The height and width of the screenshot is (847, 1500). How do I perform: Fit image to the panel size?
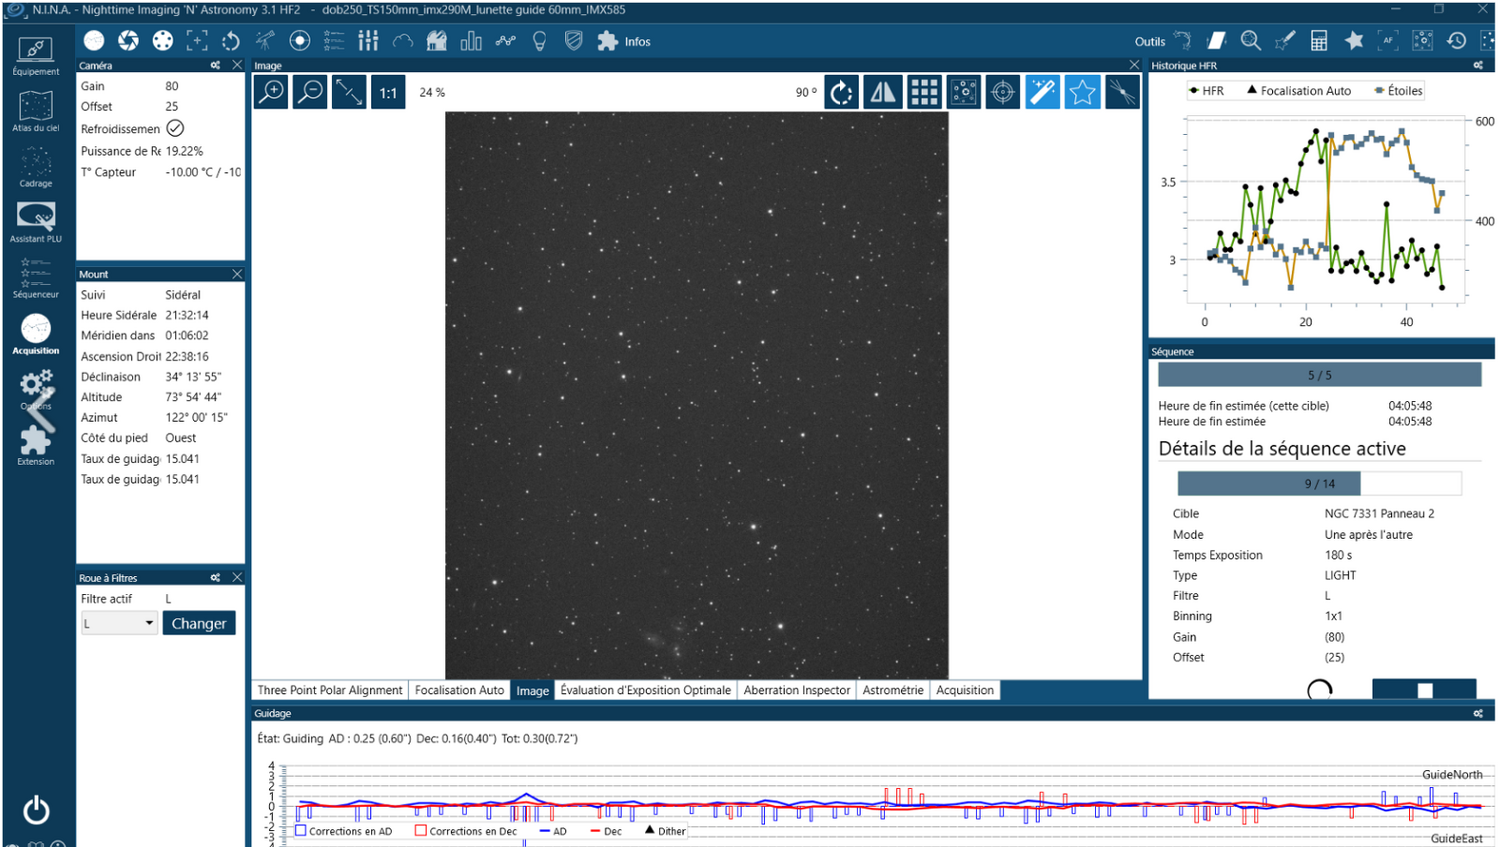tap(349, 92)
